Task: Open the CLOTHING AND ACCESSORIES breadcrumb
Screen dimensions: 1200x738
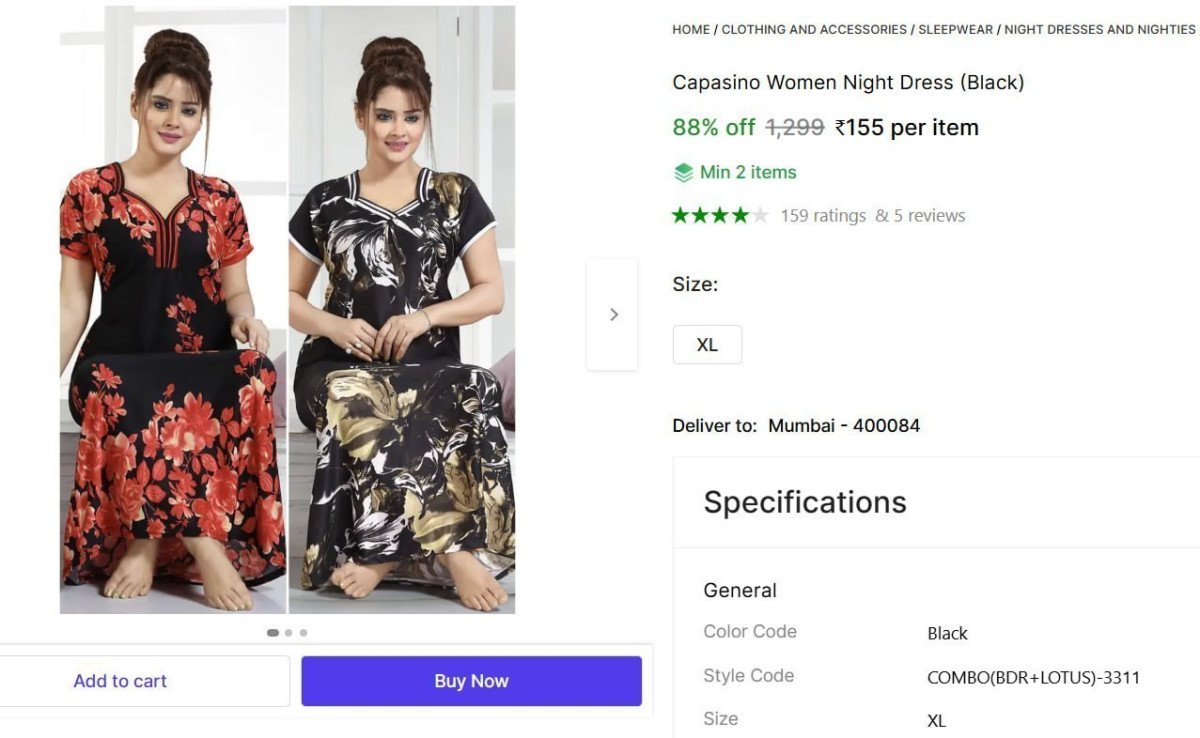Action: 811,29
